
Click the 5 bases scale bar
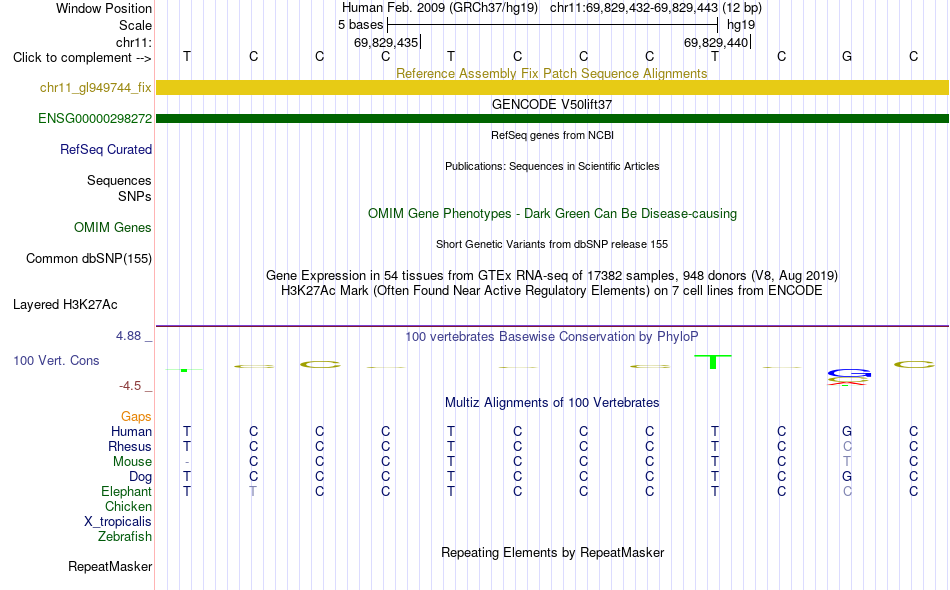coord(552,25)
